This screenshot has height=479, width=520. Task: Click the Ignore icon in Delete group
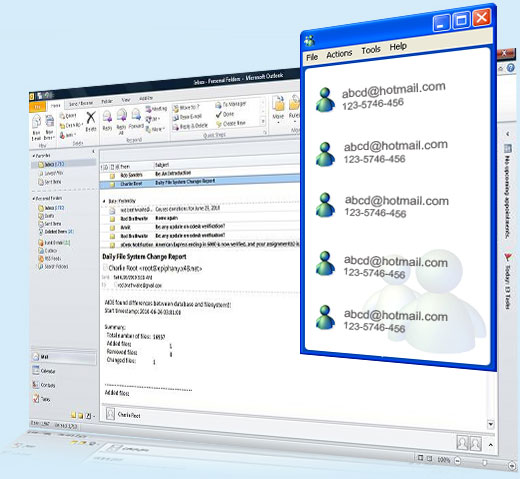point(62,116)
